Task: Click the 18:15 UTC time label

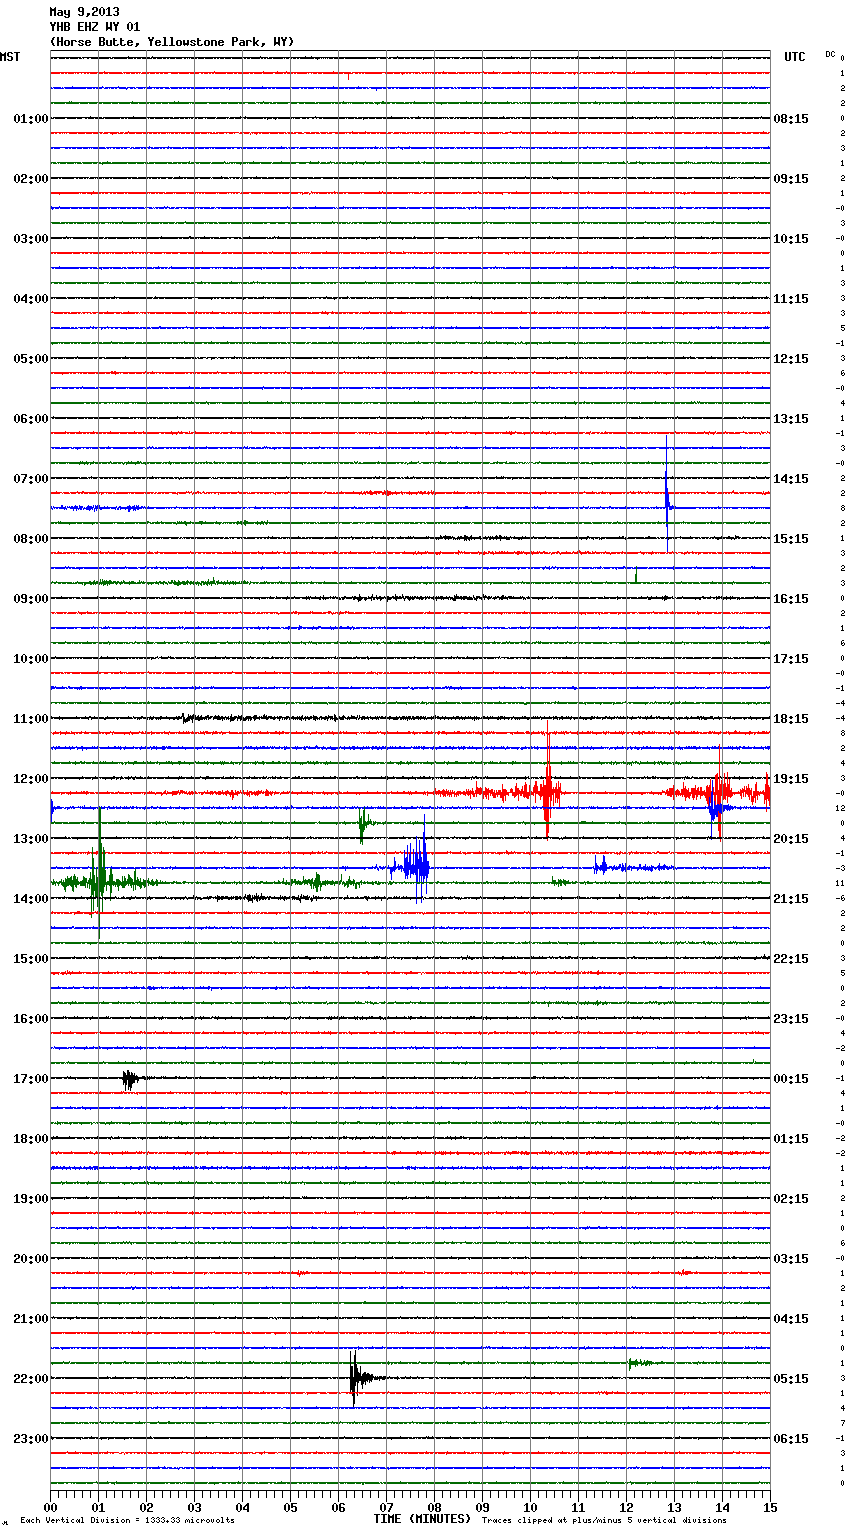Action: point(791,719)
